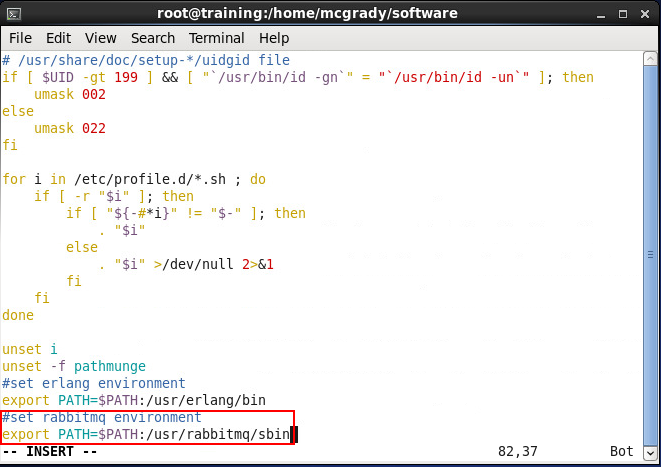Image resolution: width=661 pixels, height=467 pixels.
Task: Click the 'unset -f pathmunge' line
Action: (x=74, y=366)
